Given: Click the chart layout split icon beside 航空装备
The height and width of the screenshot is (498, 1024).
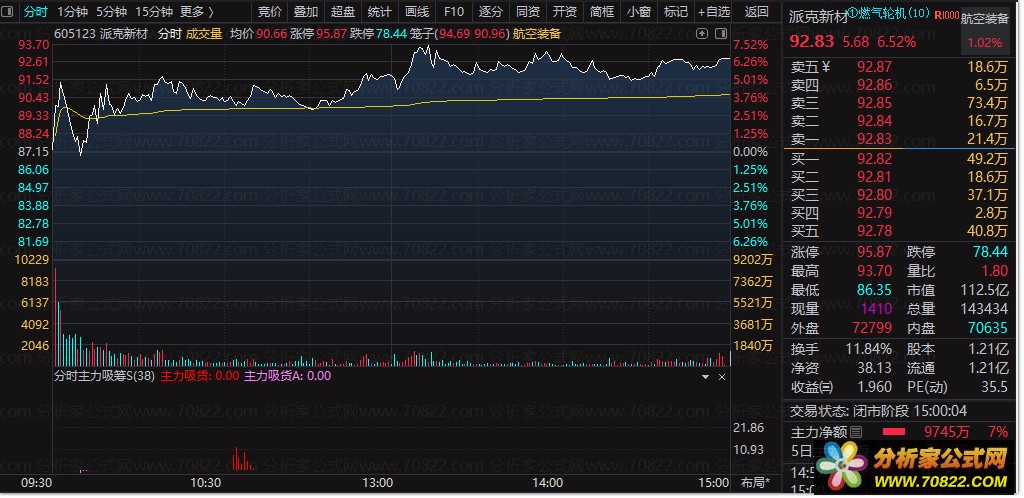Looking at the screenshot, I should coord(720,33).
